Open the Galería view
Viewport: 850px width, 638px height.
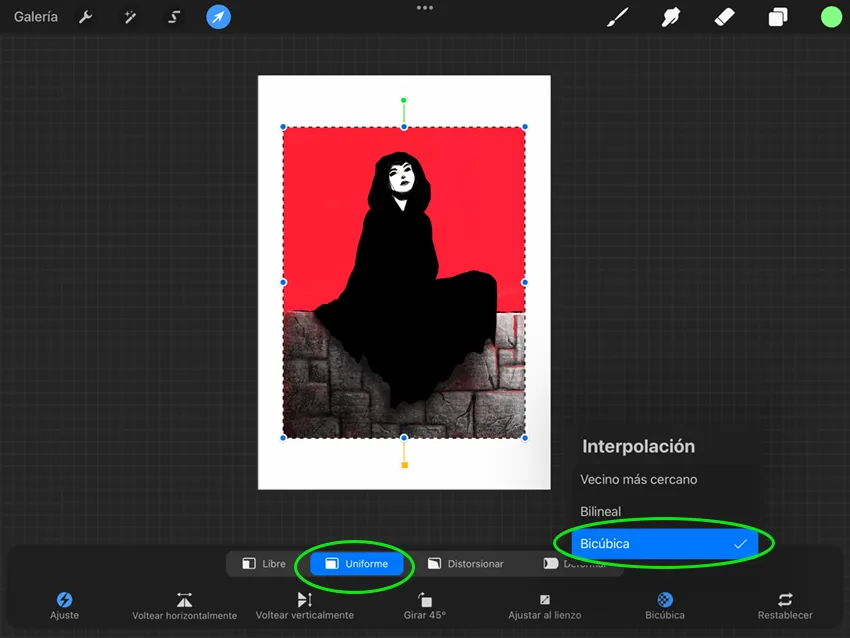36,17
